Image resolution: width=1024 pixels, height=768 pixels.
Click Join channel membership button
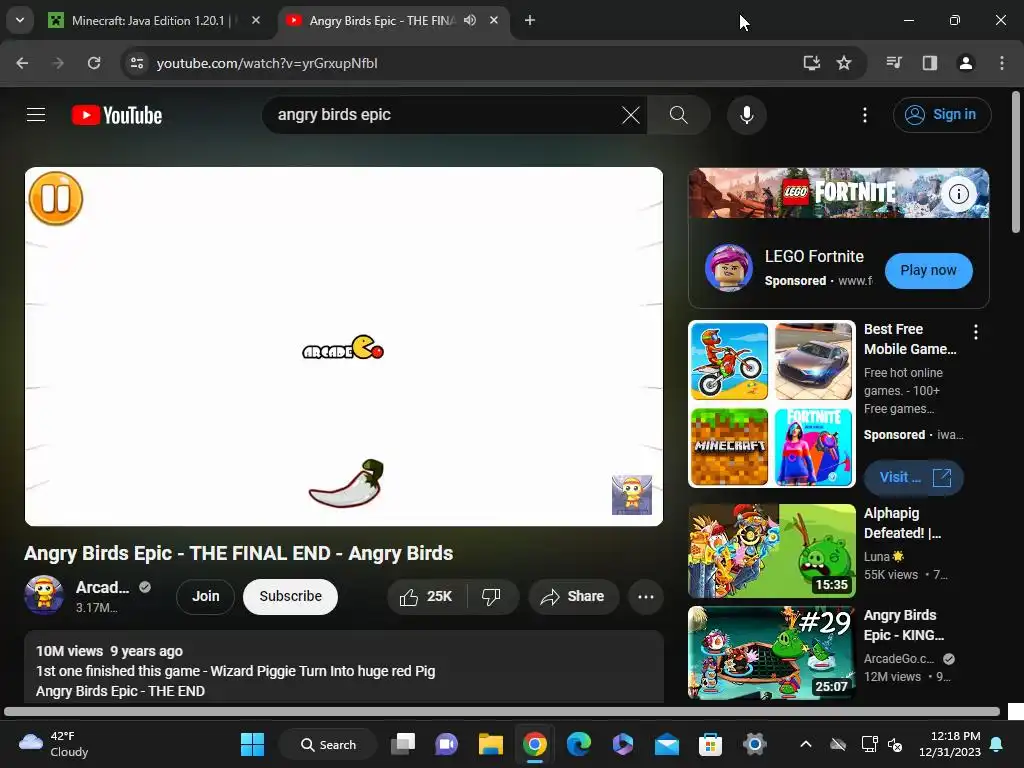[205, 596]
